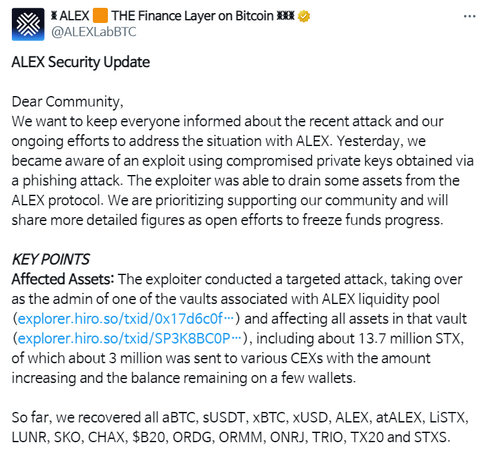Image resolution: width=489 pixels, height=454 pixels.
Task: Open the ALEX profile avatar
Action: pos(28,24)
